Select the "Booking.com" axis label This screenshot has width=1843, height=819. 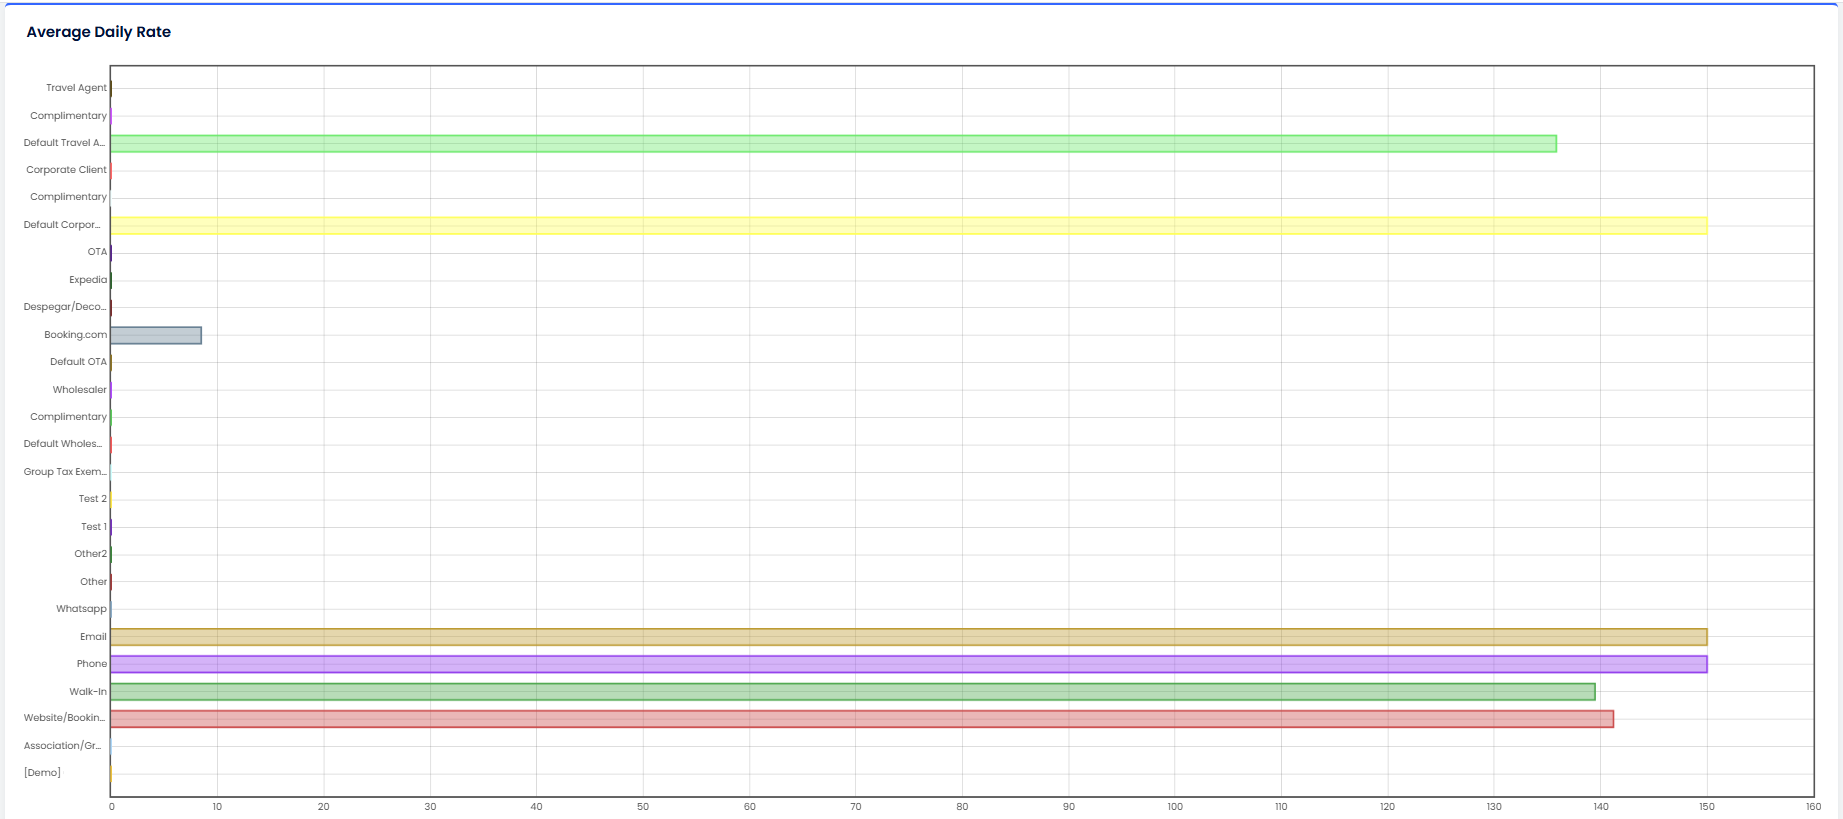tap(75, 335)
